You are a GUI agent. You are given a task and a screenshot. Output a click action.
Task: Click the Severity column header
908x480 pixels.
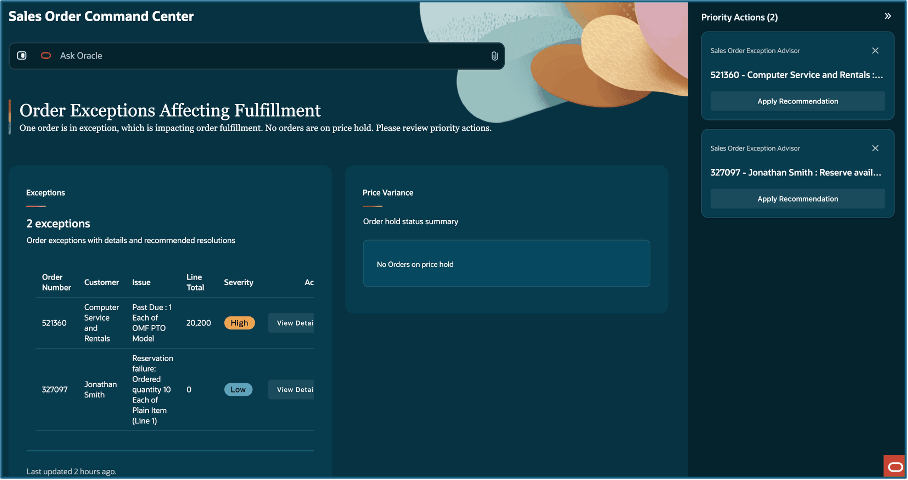(x=239, y=283)
